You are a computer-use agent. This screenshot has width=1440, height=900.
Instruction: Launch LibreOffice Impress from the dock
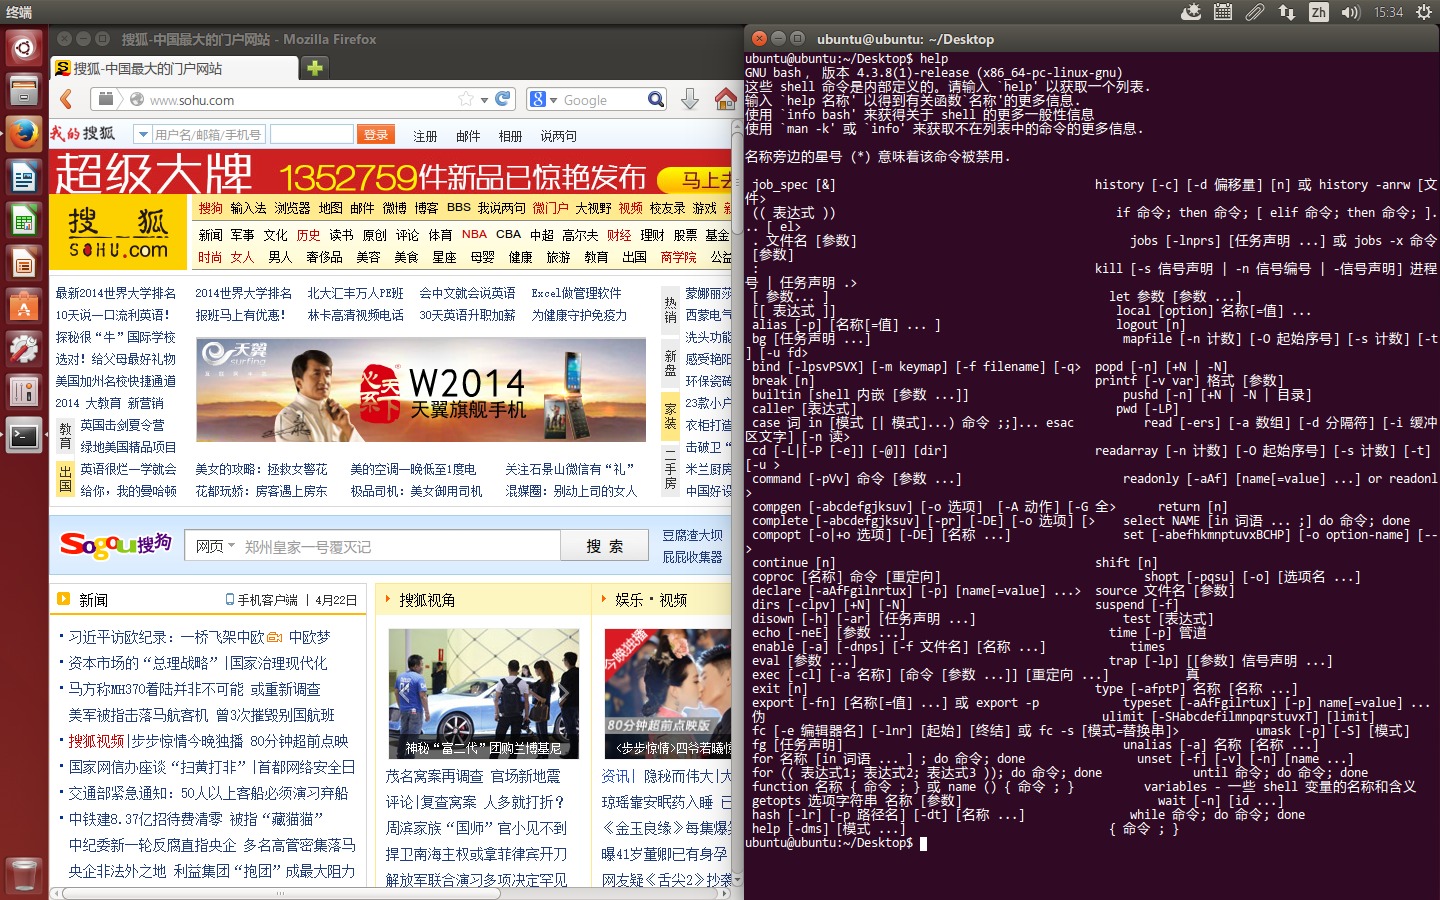point(24,263)
